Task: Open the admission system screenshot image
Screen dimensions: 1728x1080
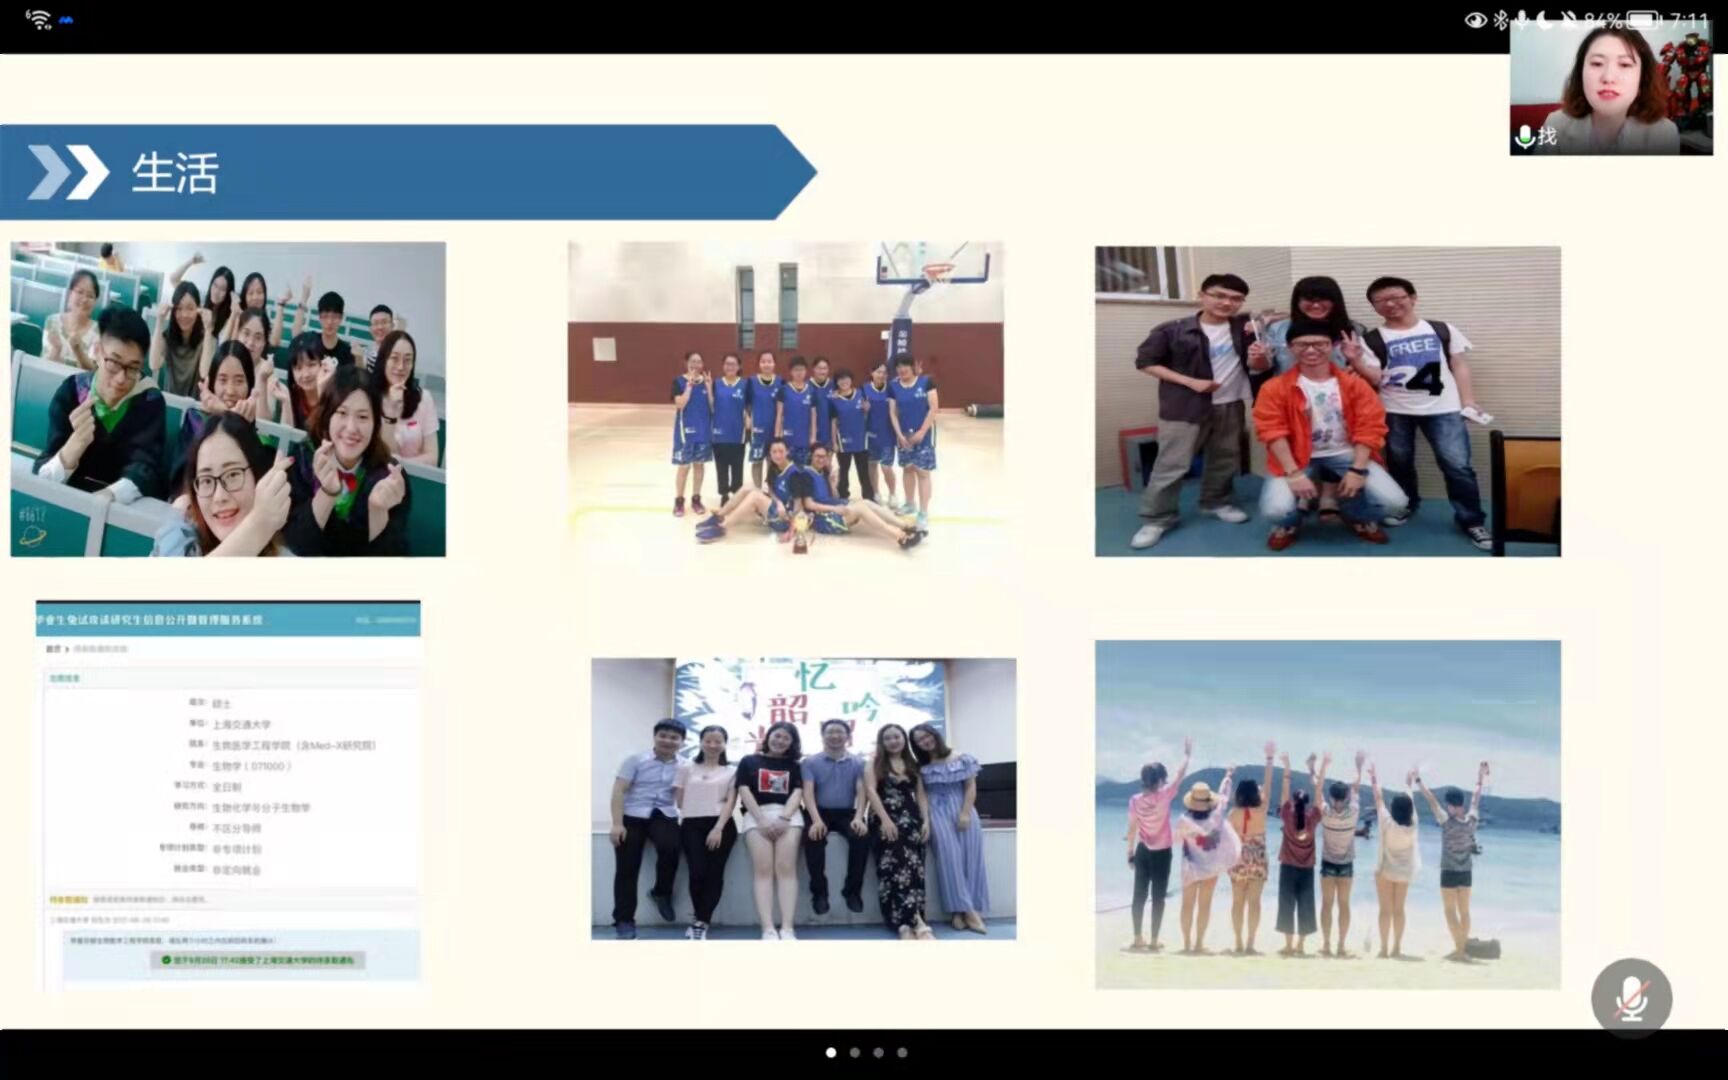Action: (x=228, y=790)
